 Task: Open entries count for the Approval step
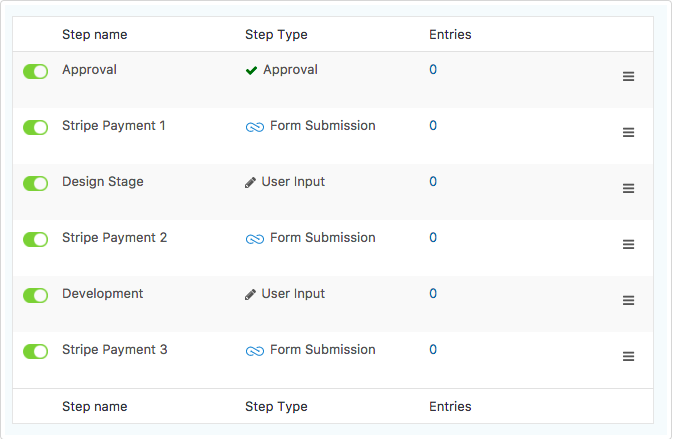tap(433, 70)
